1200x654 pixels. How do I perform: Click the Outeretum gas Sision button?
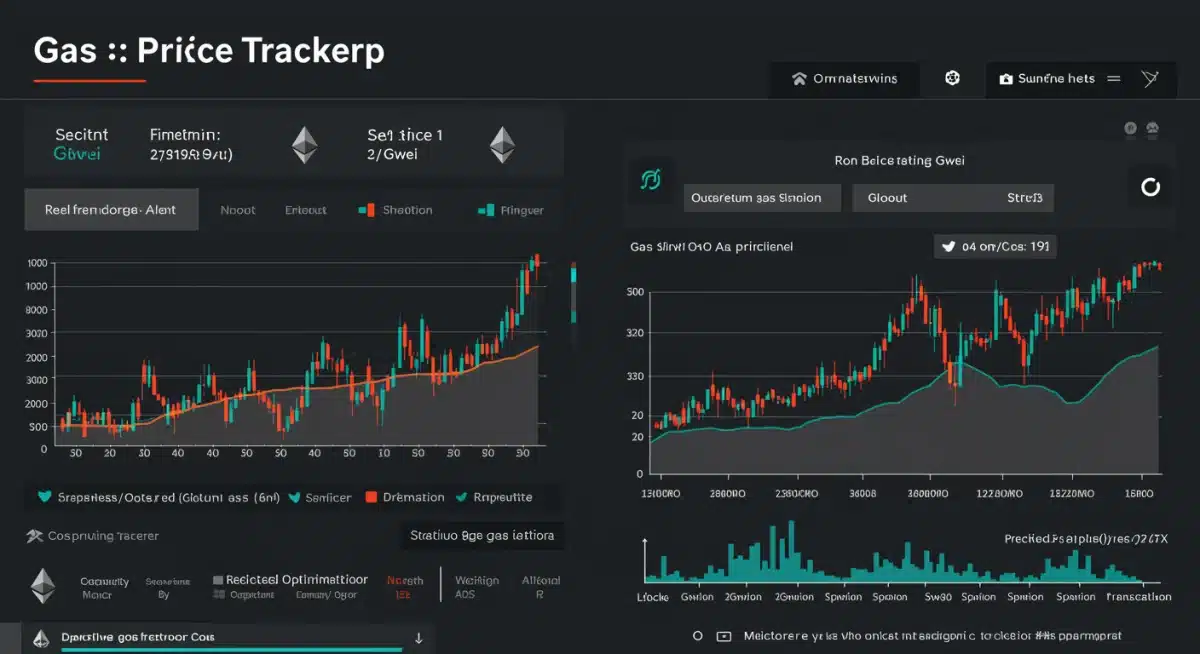pyautogui.click(x=761, y=197)
